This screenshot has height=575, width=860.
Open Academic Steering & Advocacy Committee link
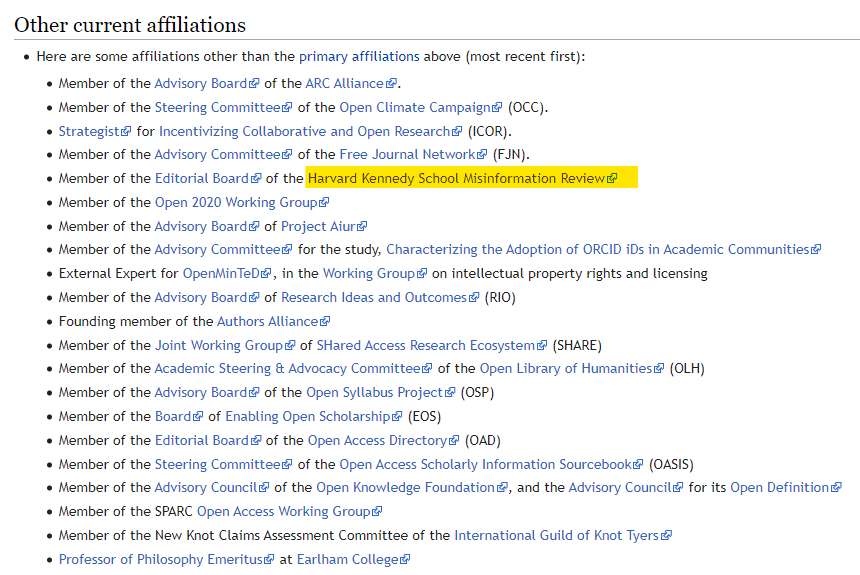(293, 369)
